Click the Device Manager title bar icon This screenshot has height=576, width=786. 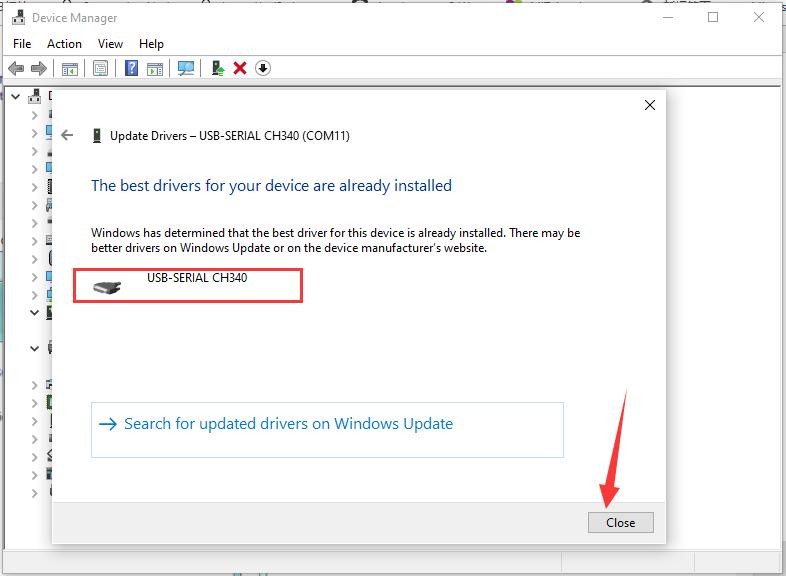[x=19, y=18]
